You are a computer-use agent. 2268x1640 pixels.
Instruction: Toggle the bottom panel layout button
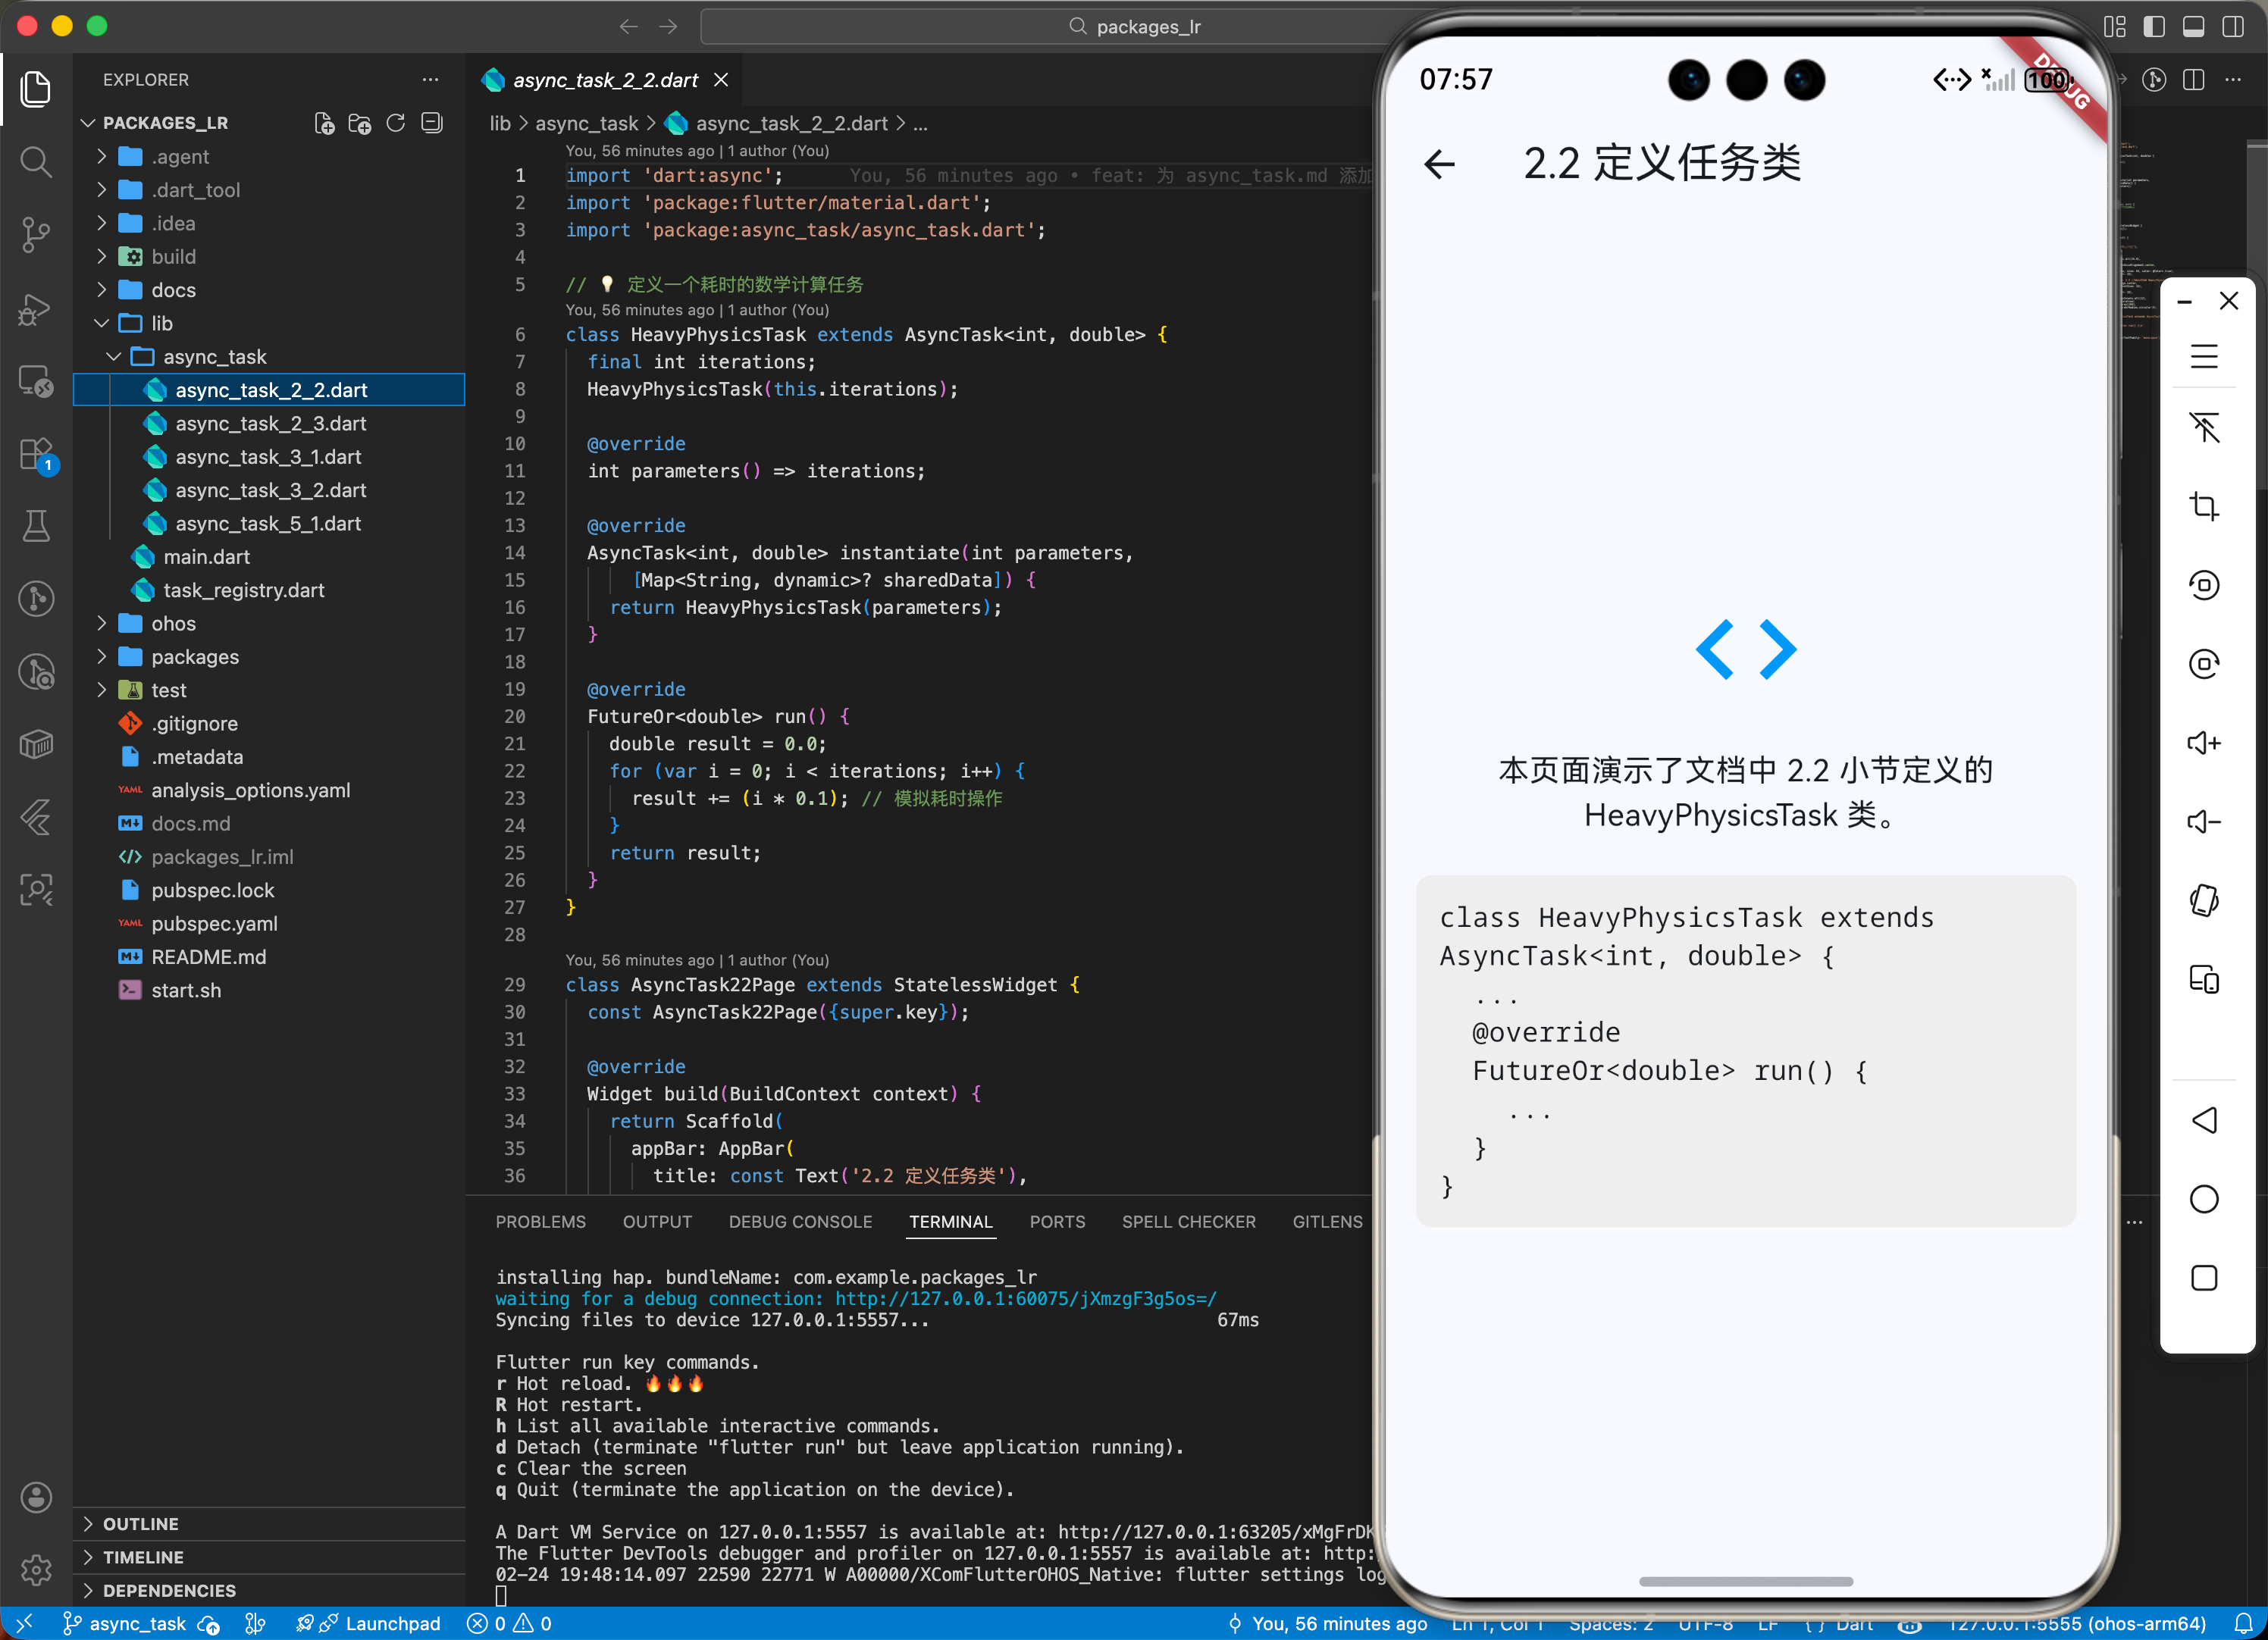point(2193,27)
